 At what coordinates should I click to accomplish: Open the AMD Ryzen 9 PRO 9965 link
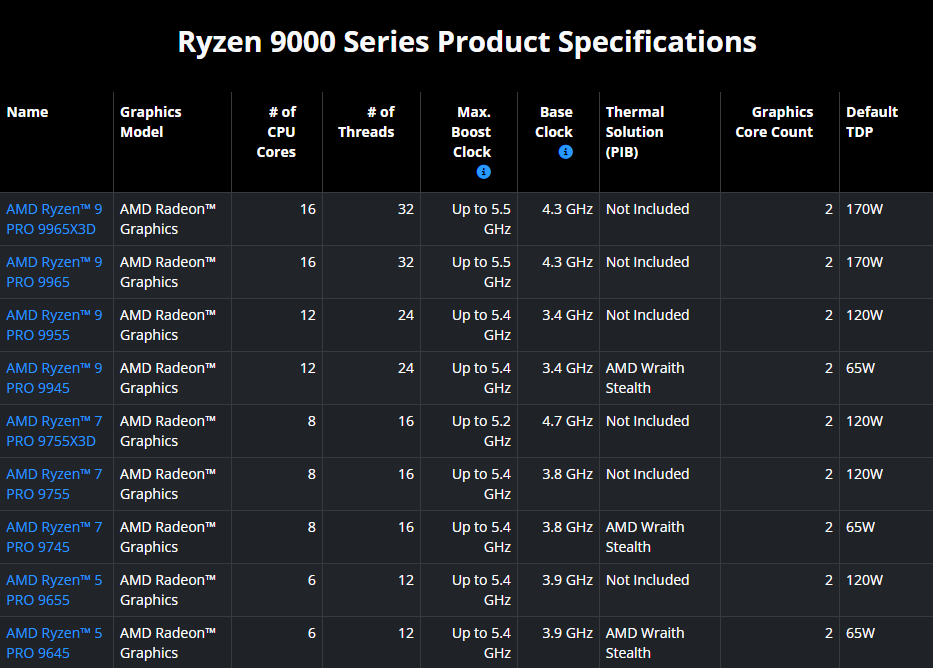point(54,272)
